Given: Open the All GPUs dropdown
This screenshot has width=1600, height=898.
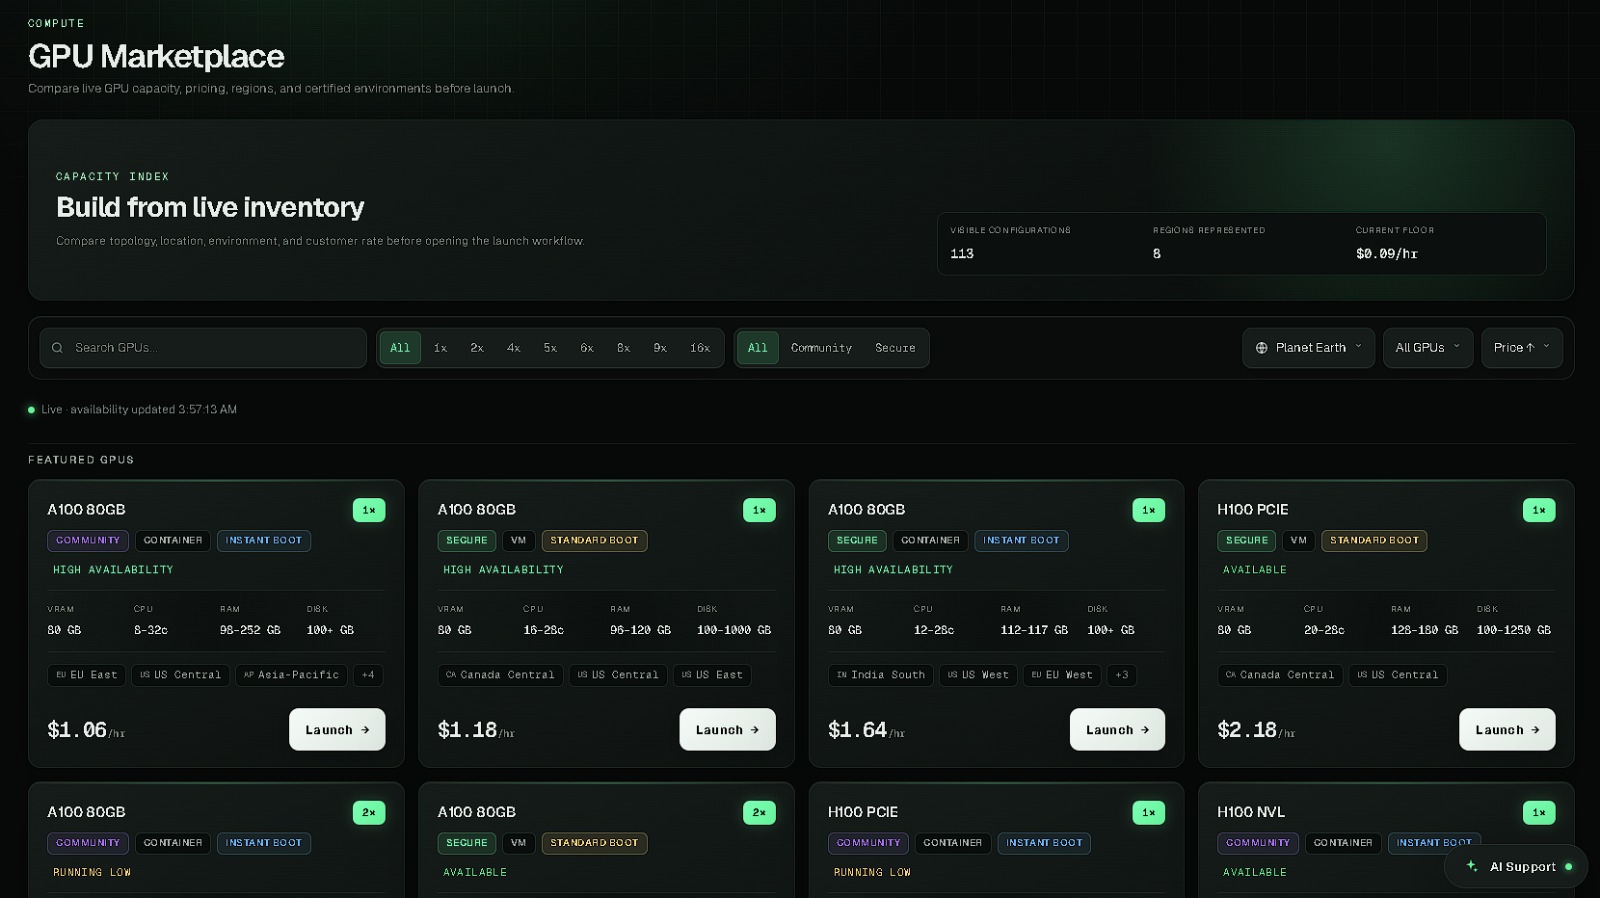Looking at the screenshot, I should (x=1428, y=348).
